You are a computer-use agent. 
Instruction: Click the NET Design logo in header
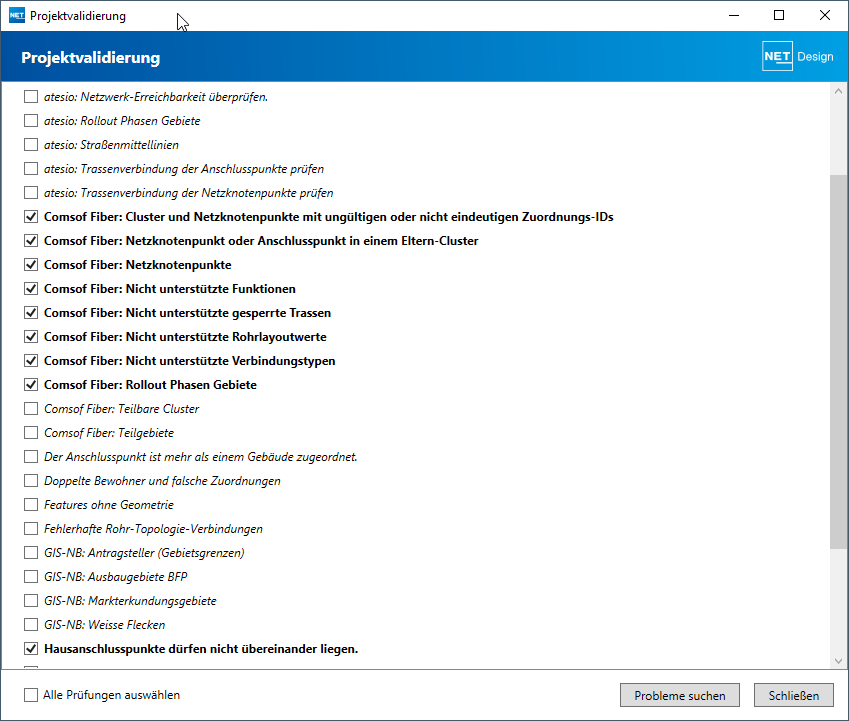pyautogui.click(x=798, y=56)
